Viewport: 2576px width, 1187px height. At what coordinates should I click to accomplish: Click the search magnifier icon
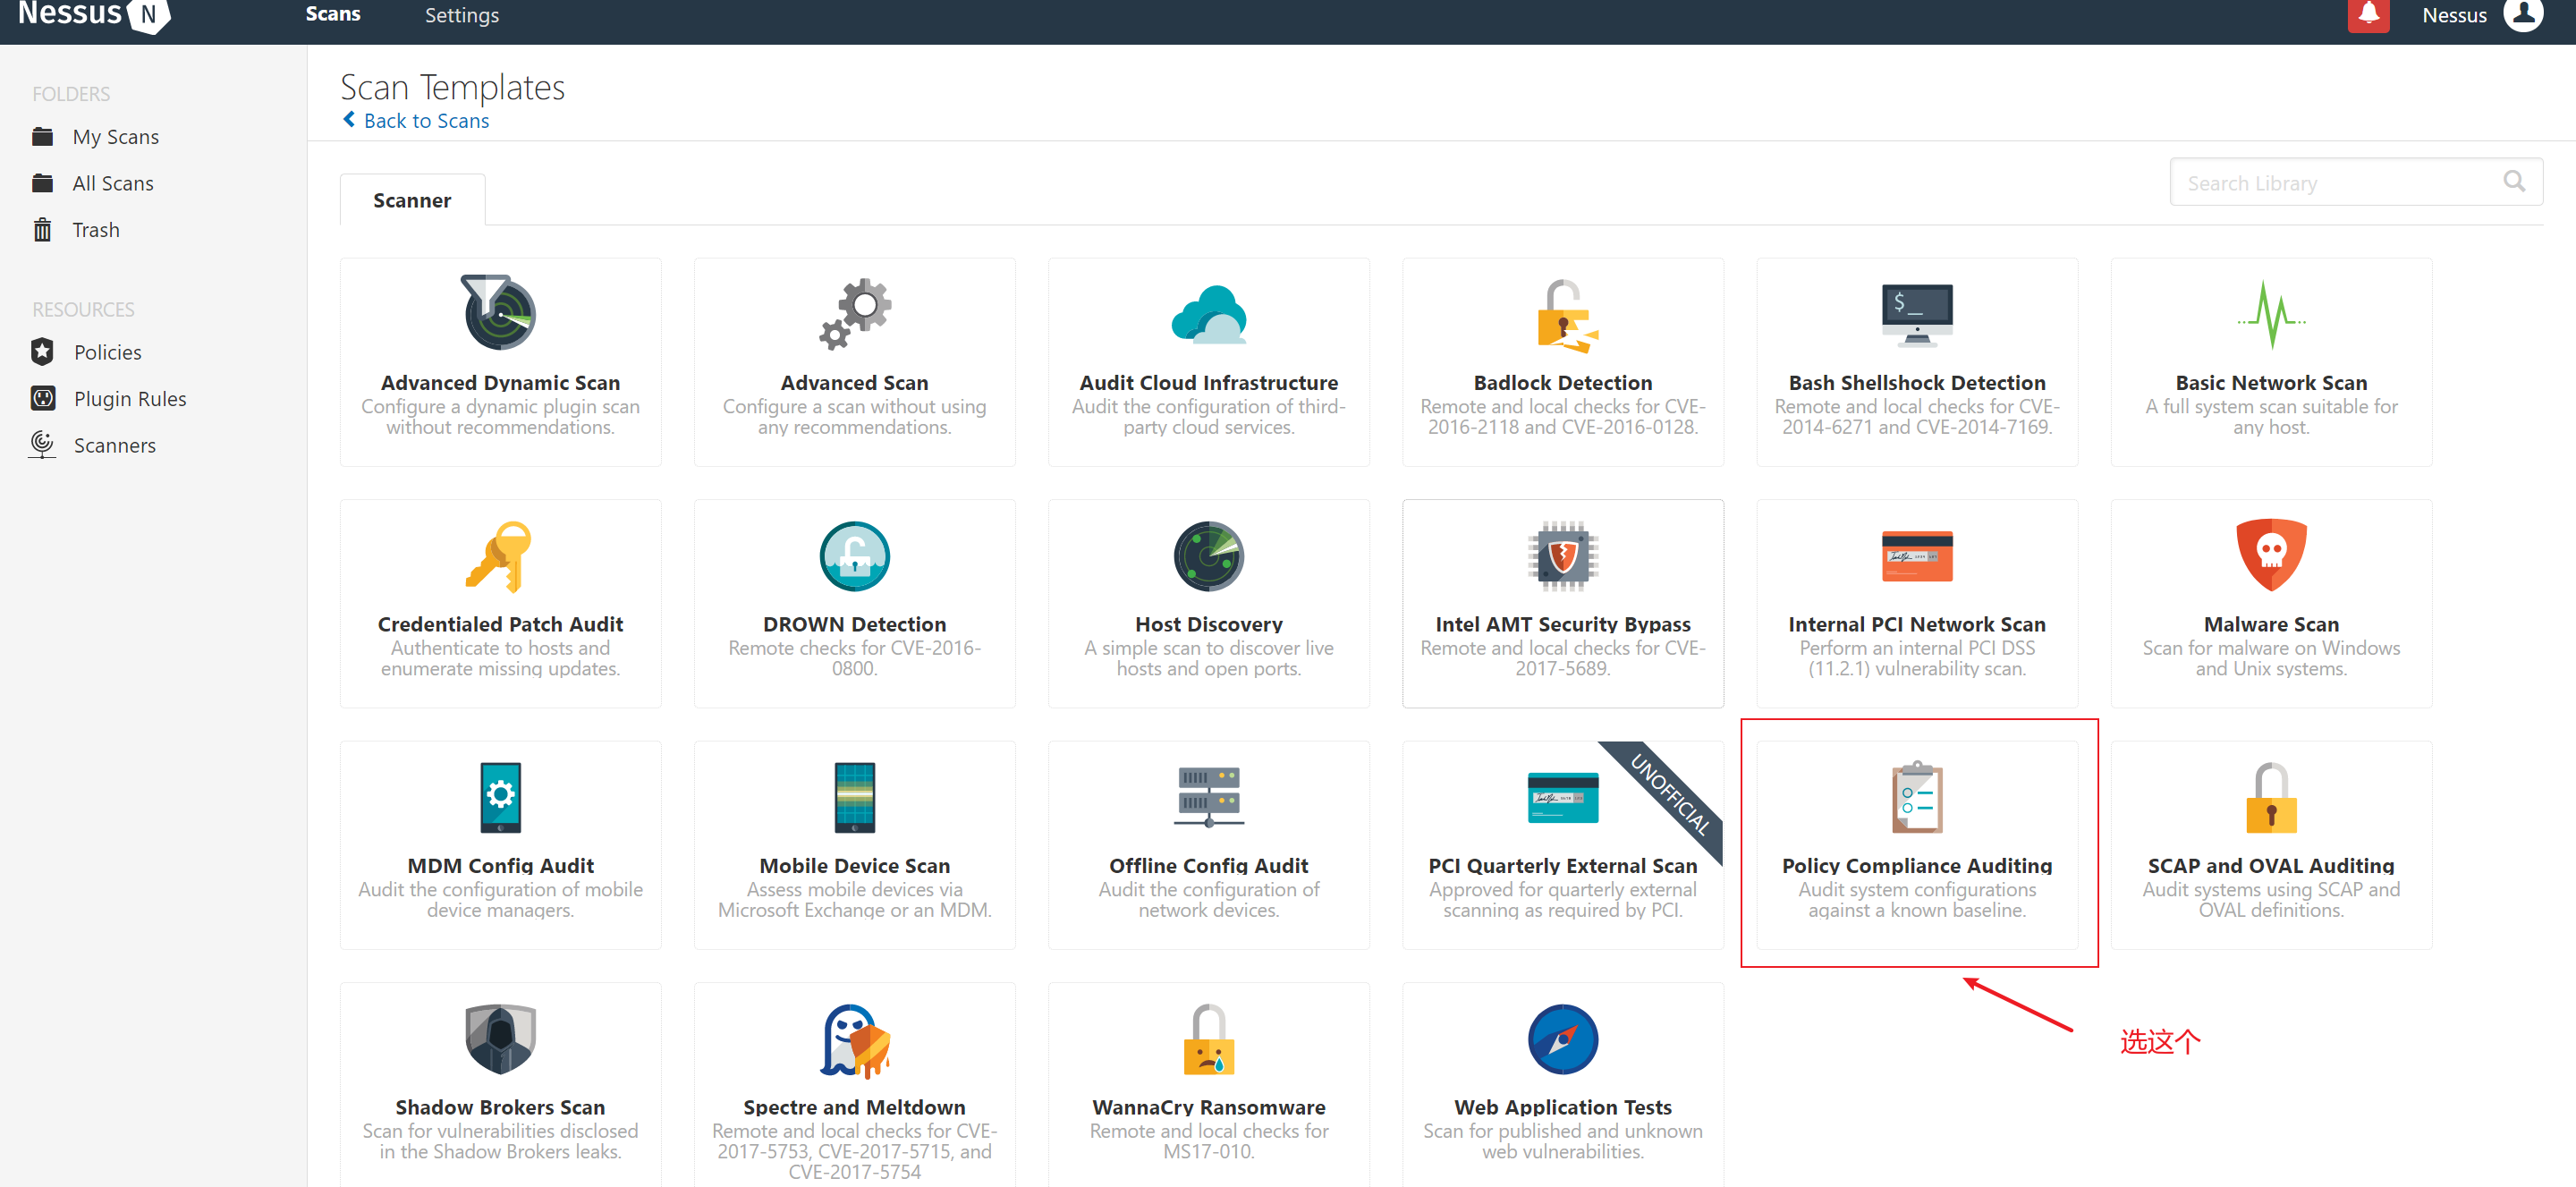click(x=2514, y=181)
